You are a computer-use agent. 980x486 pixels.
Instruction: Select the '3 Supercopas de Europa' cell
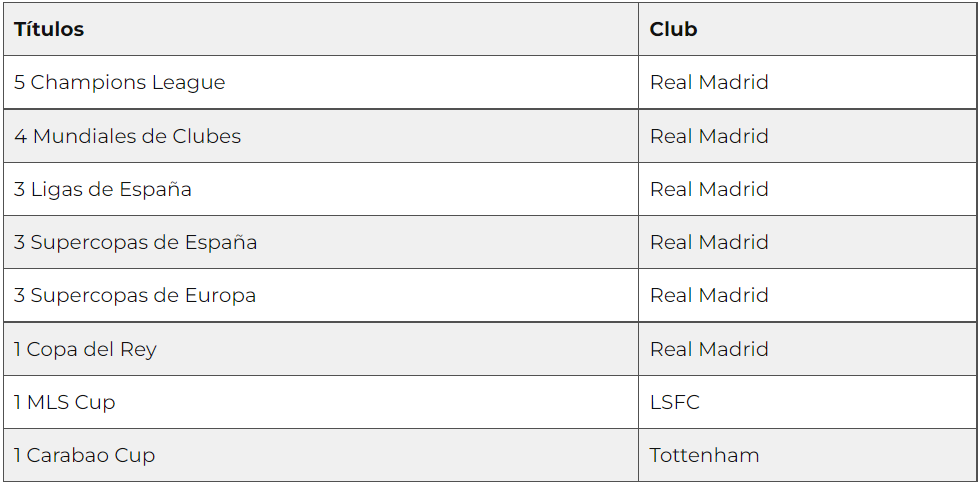click(x=135, y=295)
